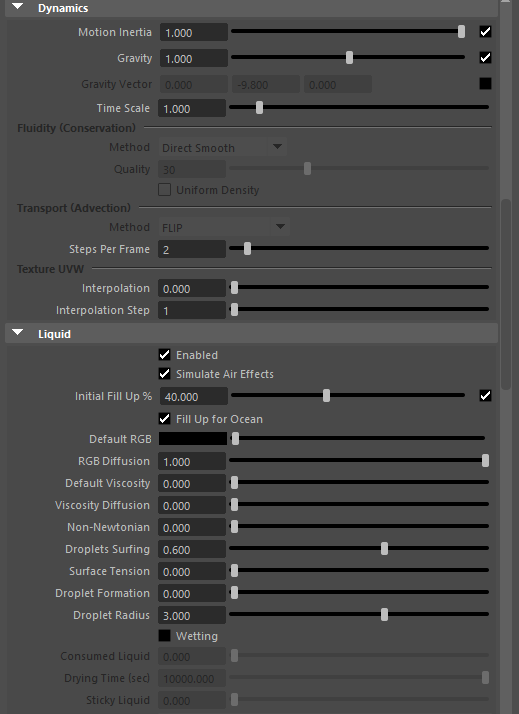
Task: Disable the Liquid Enabled checkbox
Action: pyautogui.click(x=164, y=355)
